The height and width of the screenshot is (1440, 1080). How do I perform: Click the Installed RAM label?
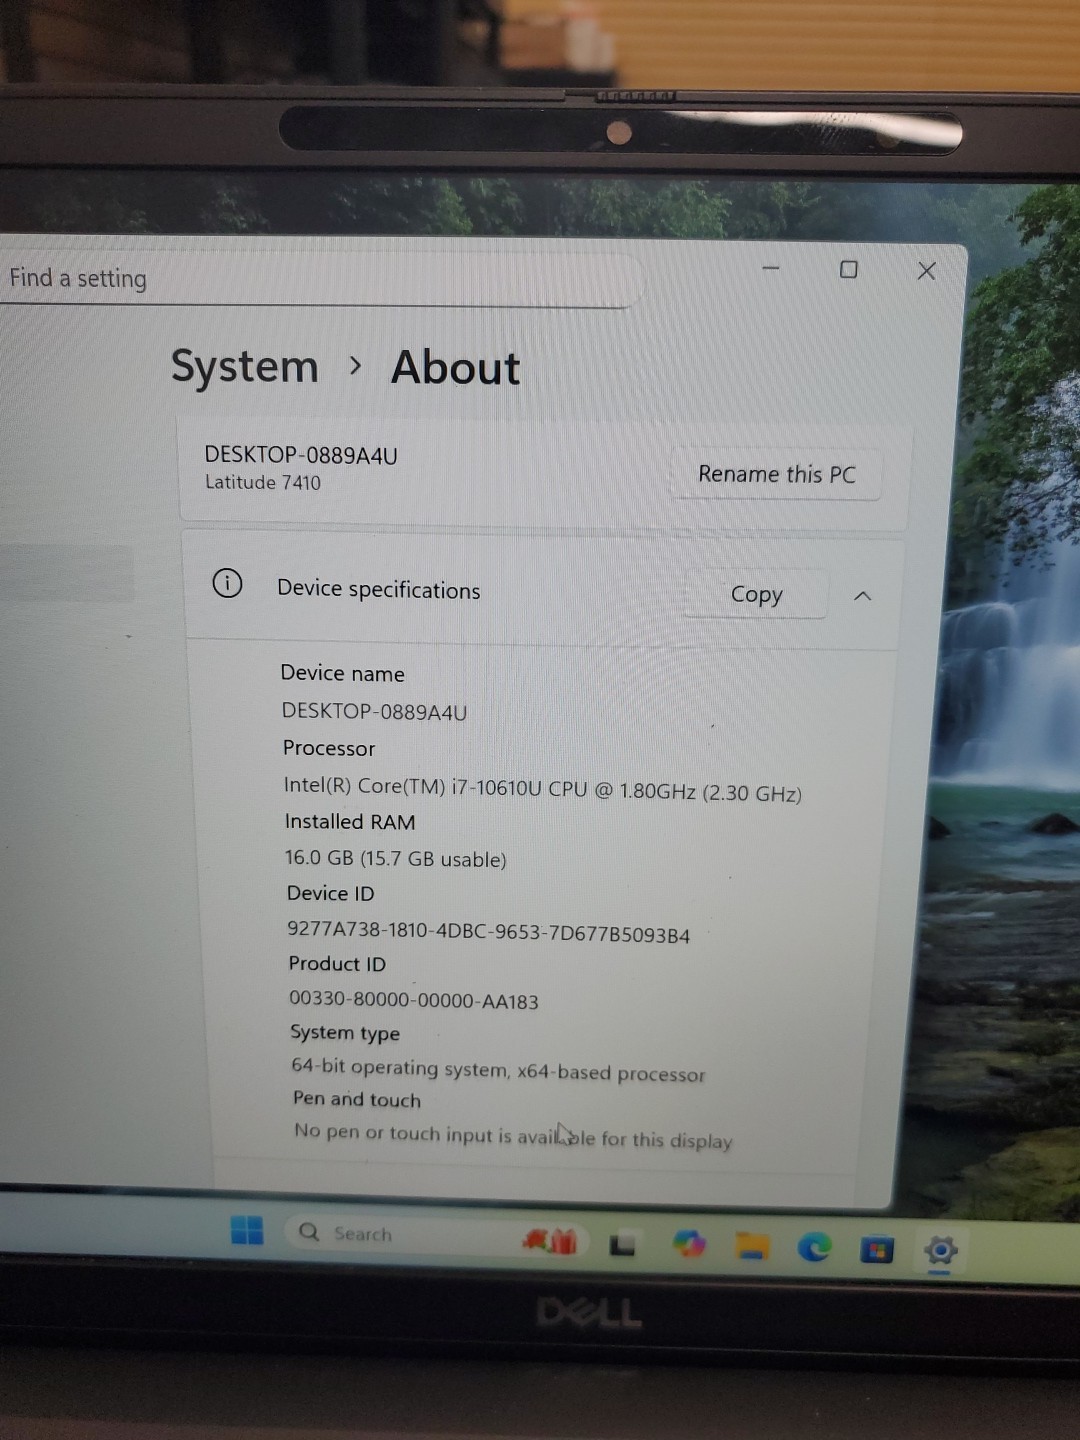click(x=350, y=821)
